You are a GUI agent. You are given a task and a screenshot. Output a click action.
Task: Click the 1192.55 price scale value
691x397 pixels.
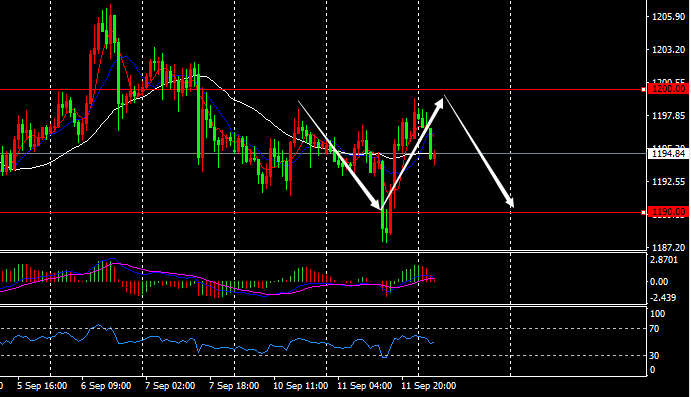coord(669,182)
